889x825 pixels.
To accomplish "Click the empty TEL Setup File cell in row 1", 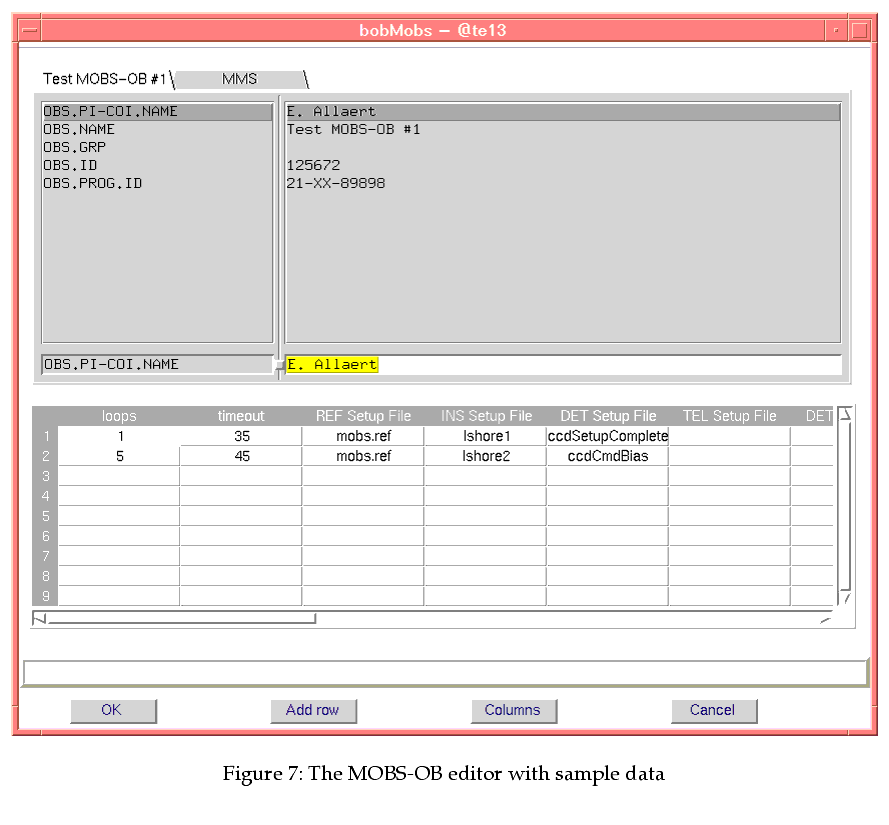I will [x=730, y=436].
